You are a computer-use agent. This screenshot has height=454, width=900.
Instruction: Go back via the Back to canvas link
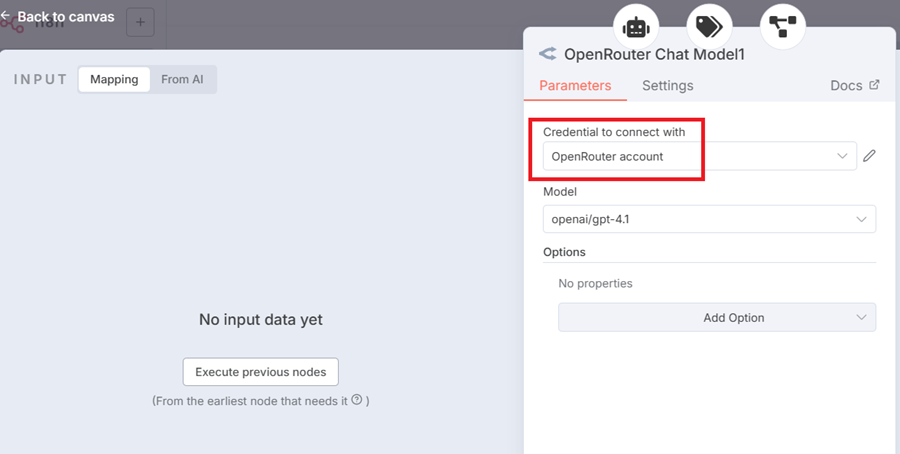pyautogui.click(x=58, y=17)
